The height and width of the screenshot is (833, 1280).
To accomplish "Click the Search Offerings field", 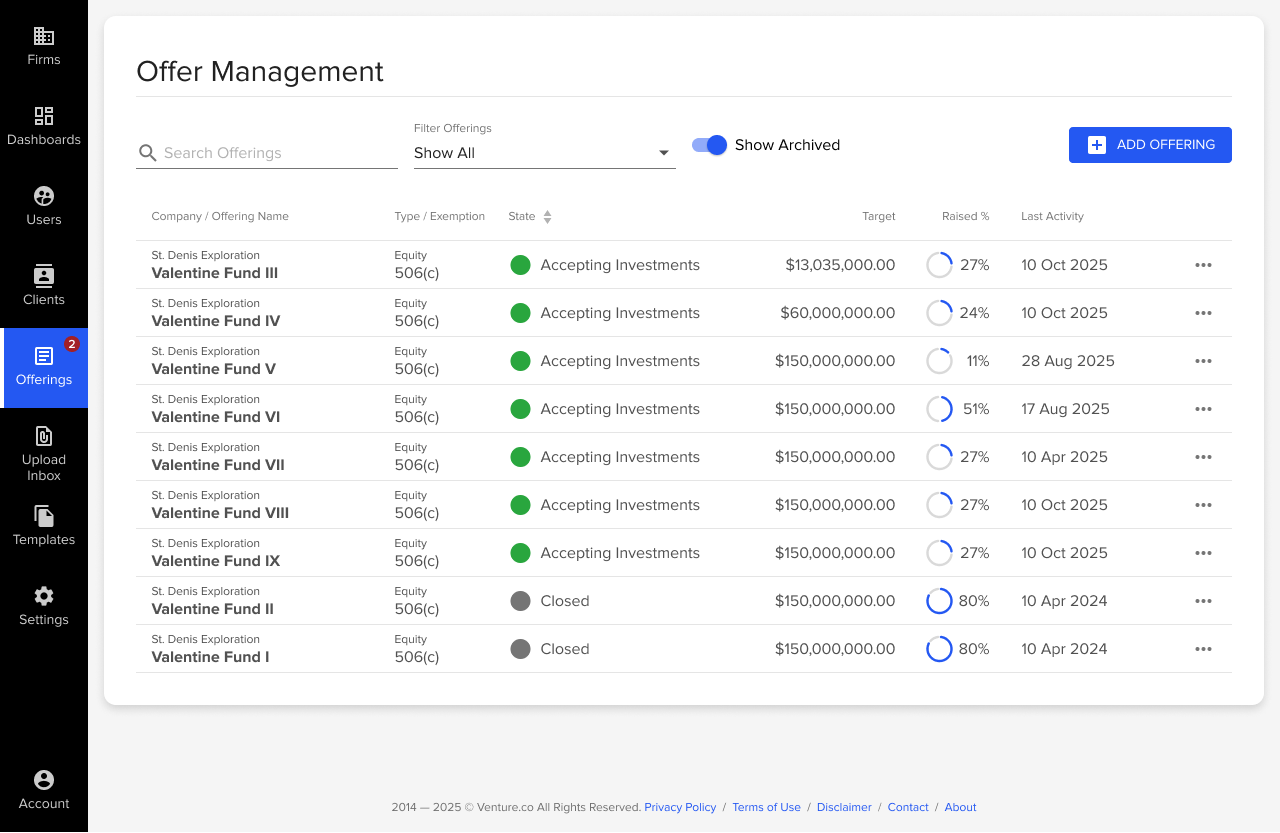I will (278, 153).
